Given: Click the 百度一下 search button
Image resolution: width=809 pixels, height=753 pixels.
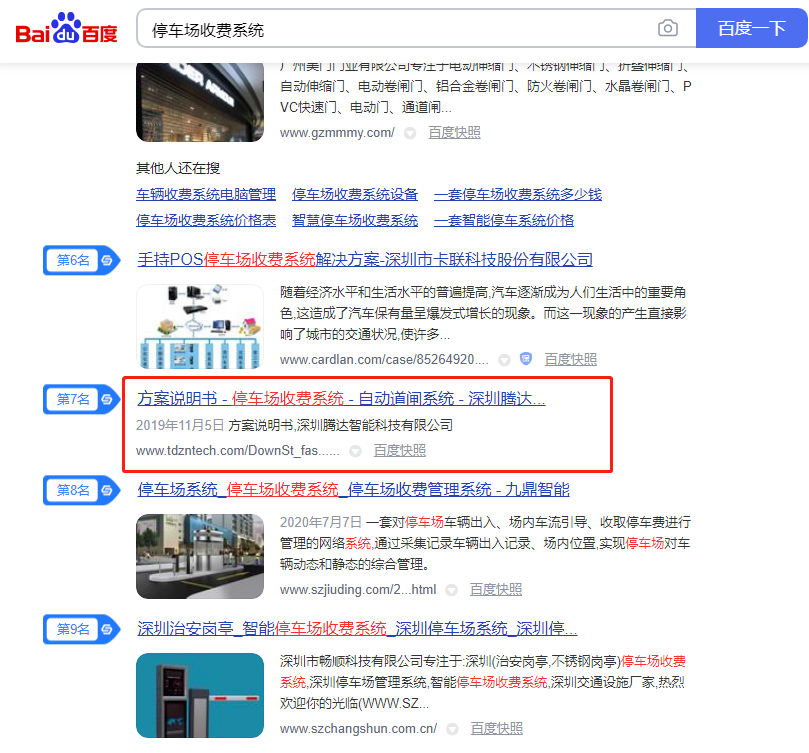Looking at the screenshot, I should [752, 28].
